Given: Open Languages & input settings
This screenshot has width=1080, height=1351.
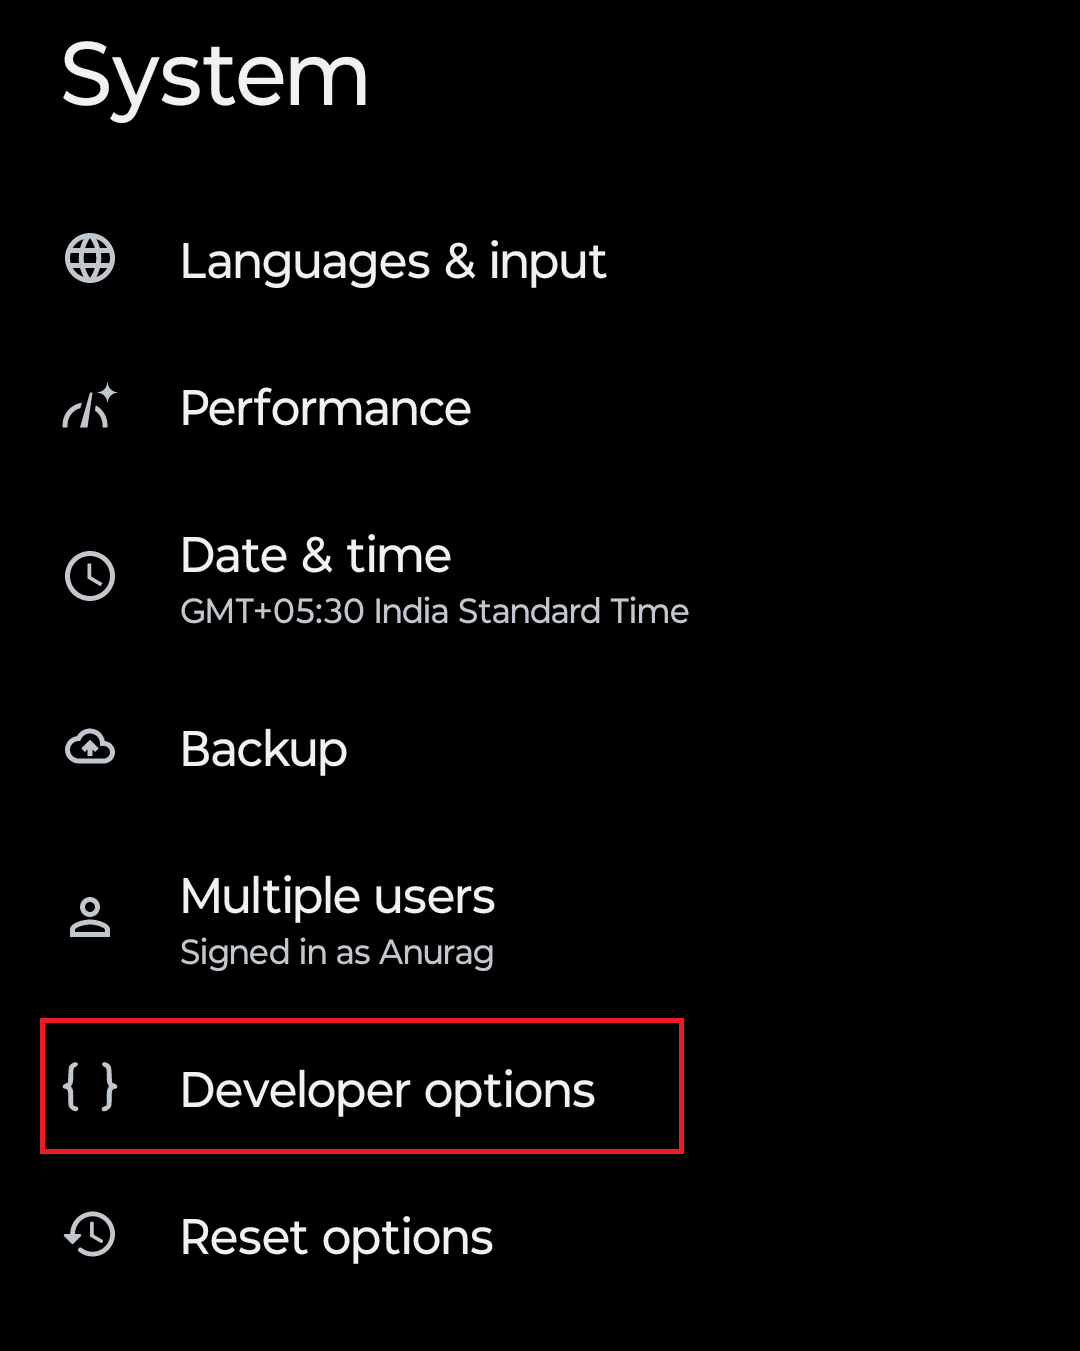Looking at the screenshot, I should [x=393, y=262].
